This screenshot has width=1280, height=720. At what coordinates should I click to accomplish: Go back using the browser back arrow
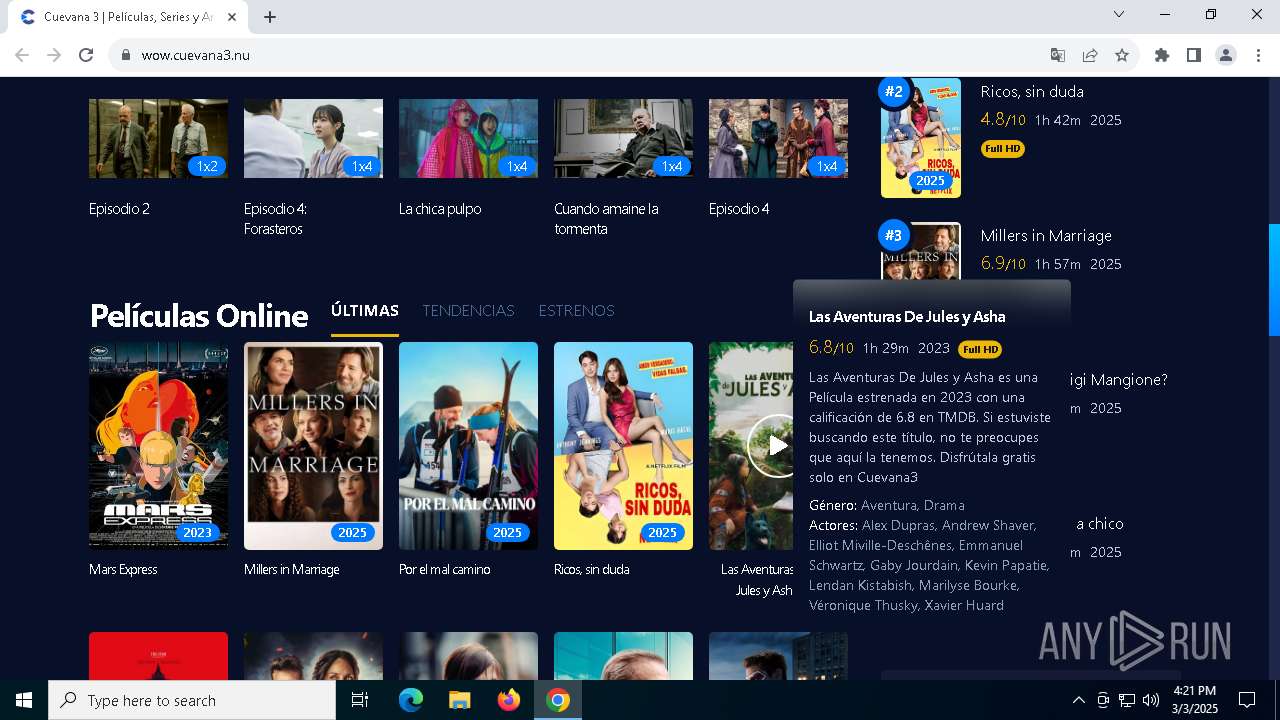[22, 55]
